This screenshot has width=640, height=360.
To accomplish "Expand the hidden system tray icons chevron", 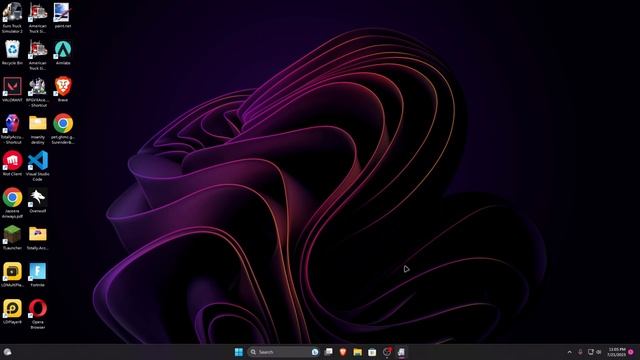I will 569,352.
